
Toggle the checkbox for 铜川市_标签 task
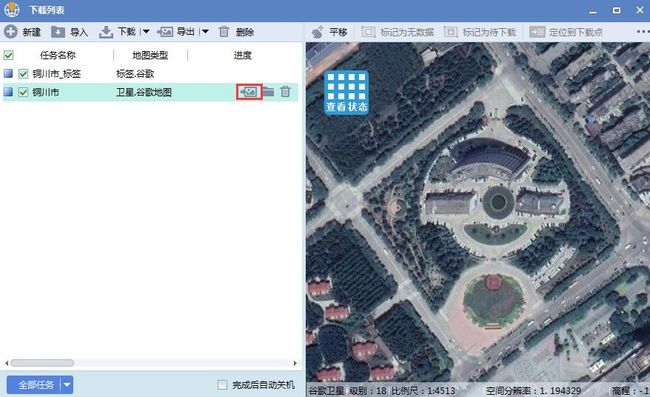click(x=23, y=74)
